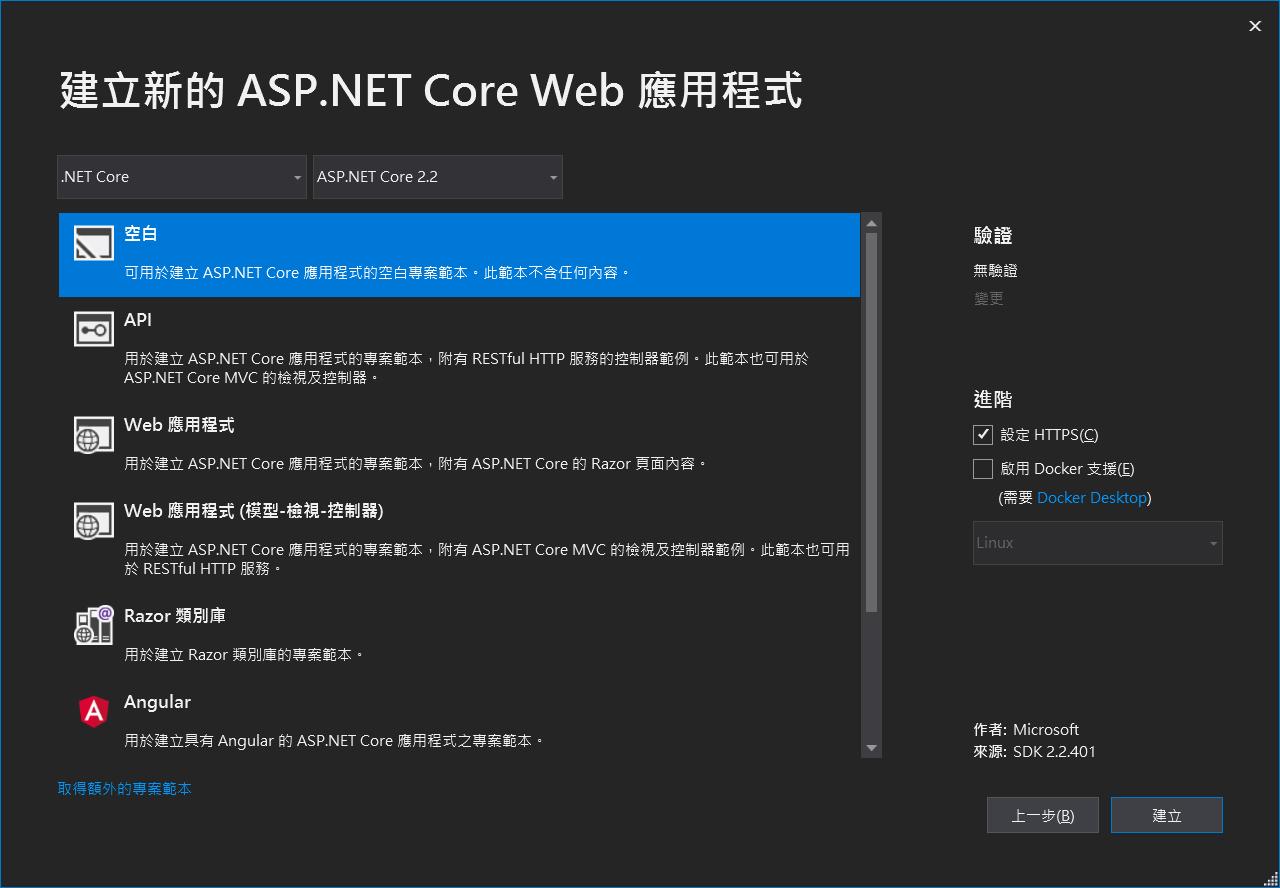1280x888 pixels.
Task: Click the template list scroll up arrow
Action: click(x=871, y=223)
